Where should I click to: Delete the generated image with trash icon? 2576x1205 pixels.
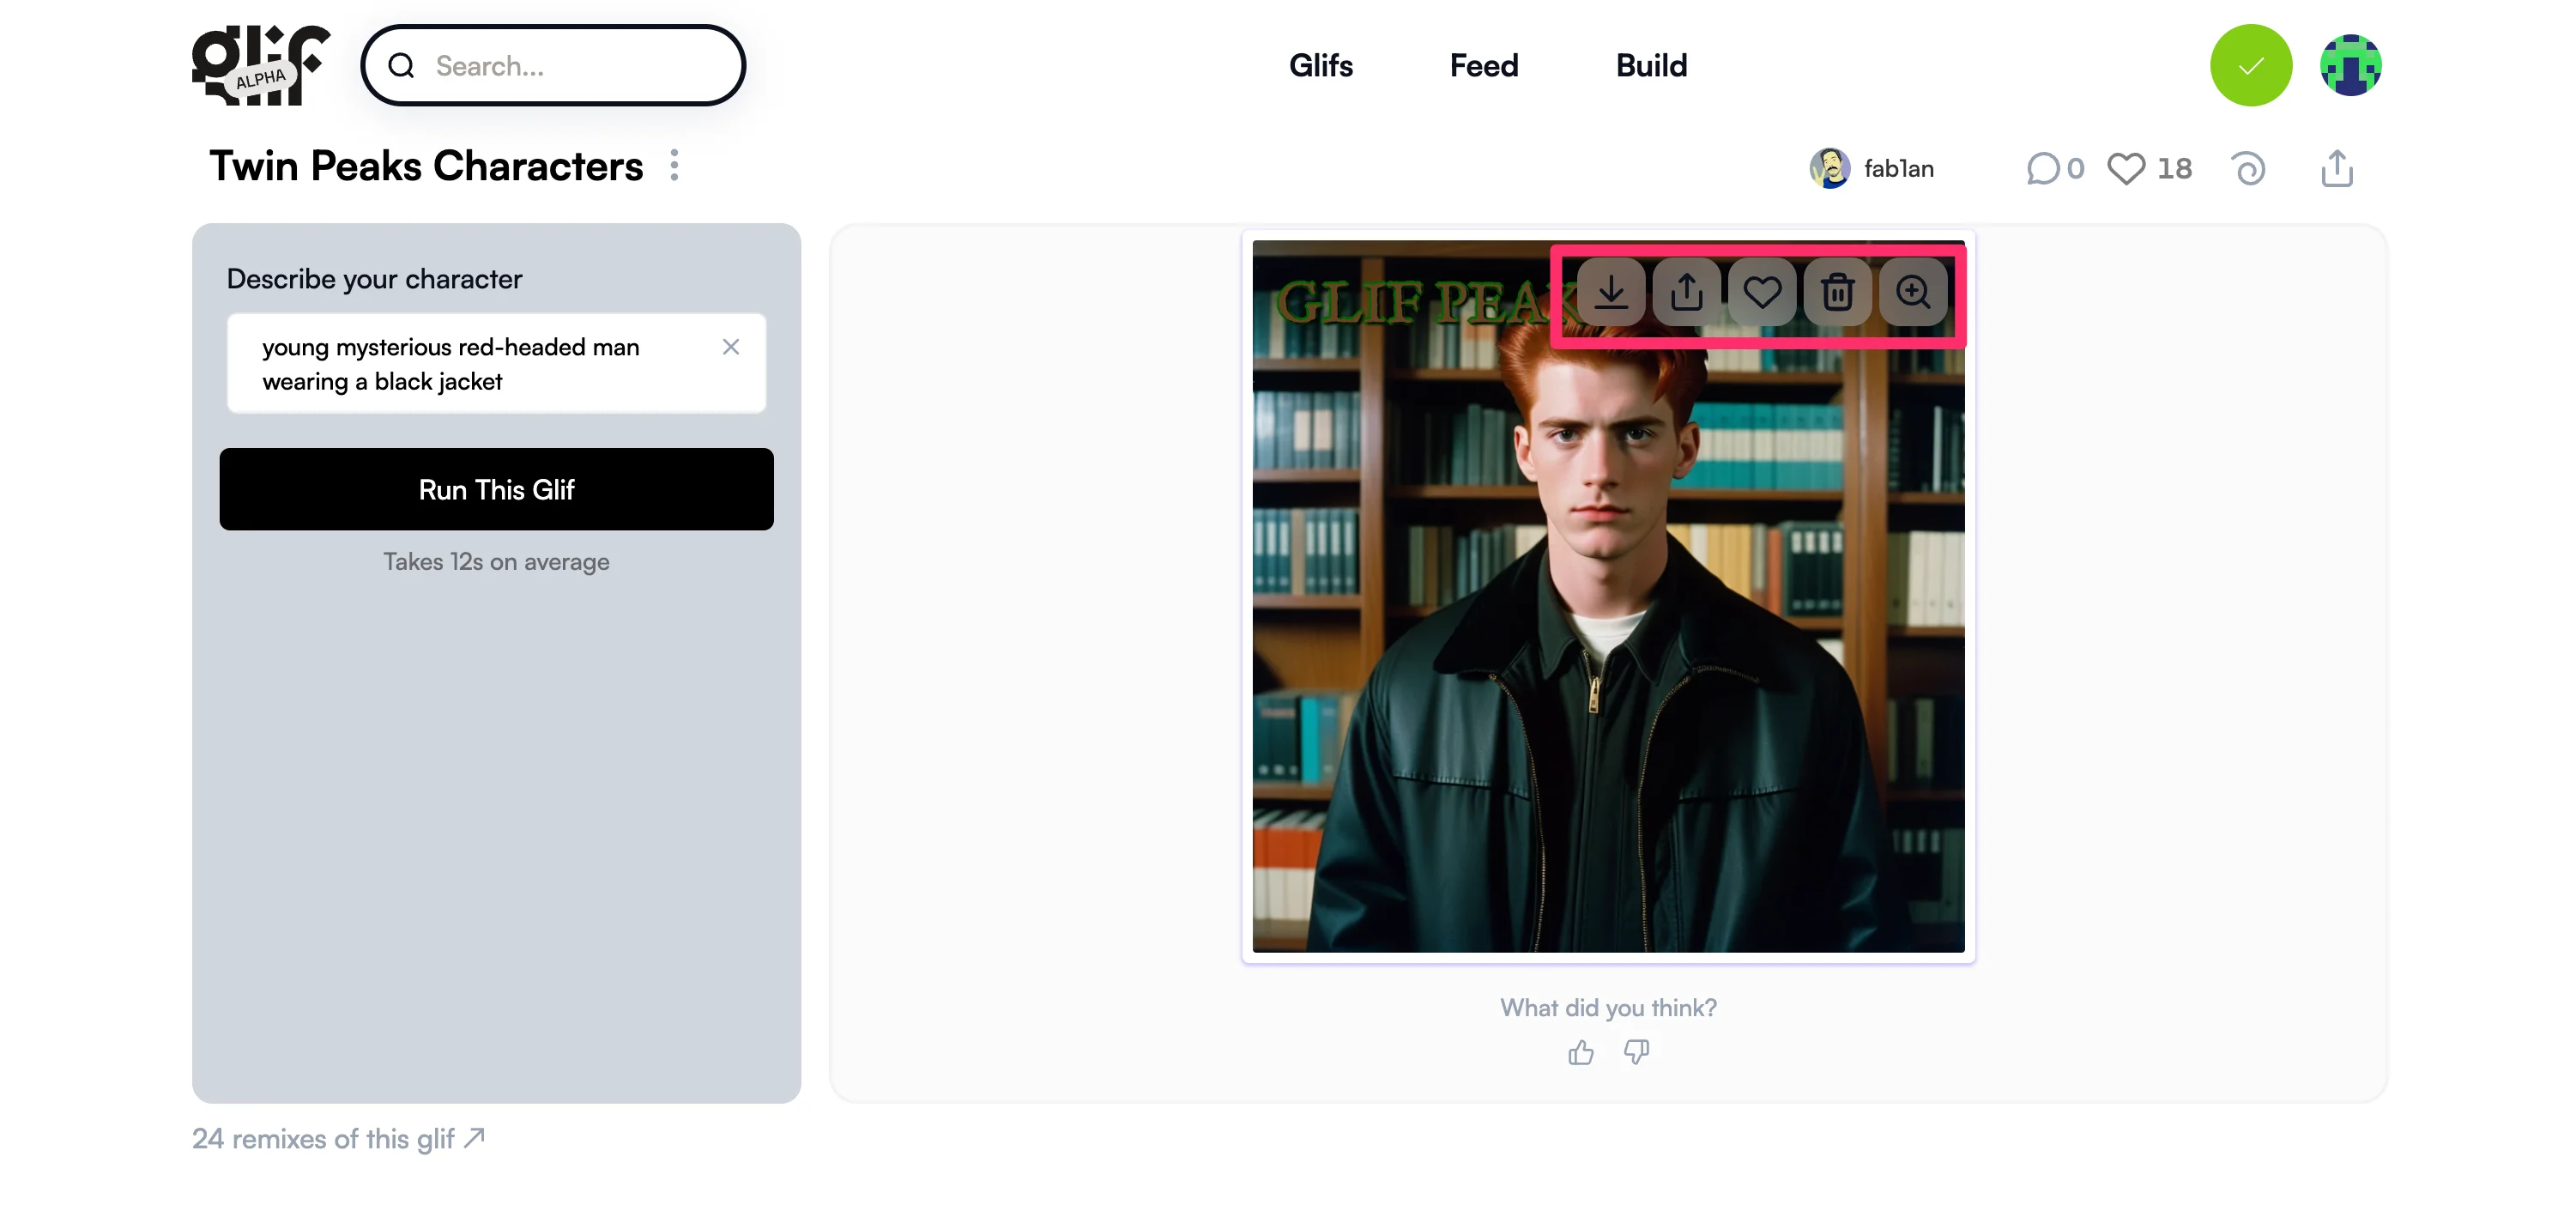1837,292
